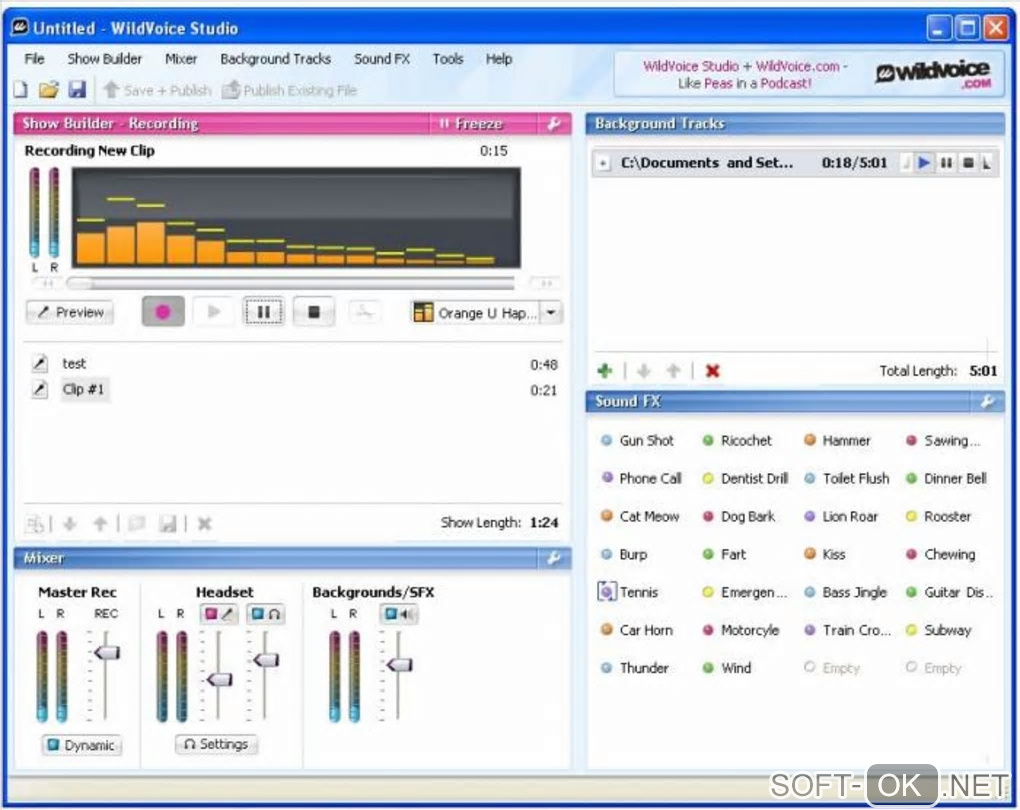Open Show Builder wrench settings
The image size is (1020, 810).
click(x=554, y=124)
